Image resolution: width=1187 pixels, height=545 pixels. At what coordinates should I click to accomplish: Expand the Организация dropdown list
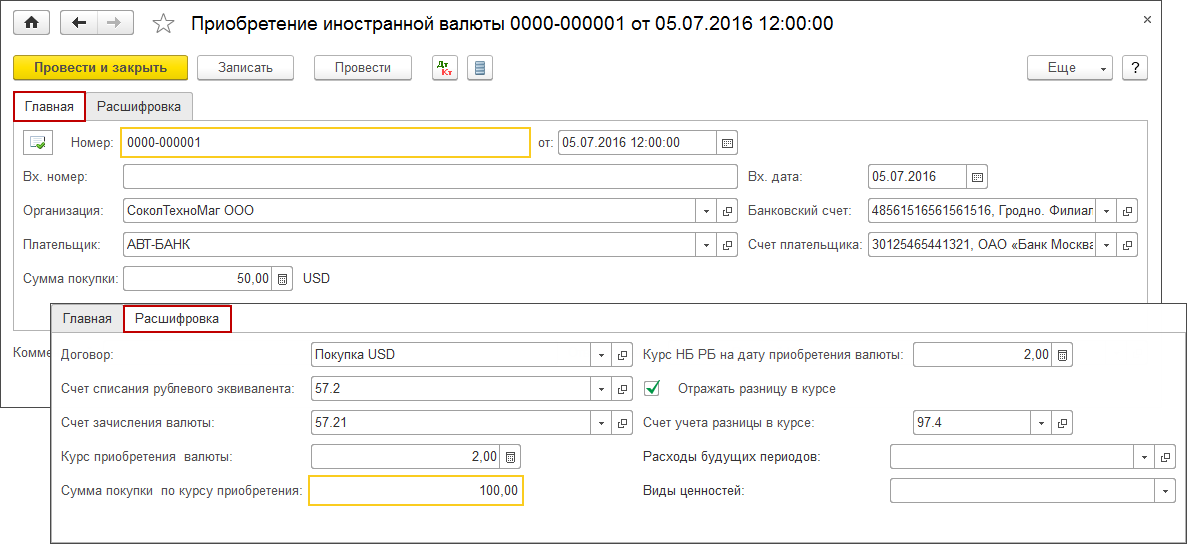click(705, 211)
